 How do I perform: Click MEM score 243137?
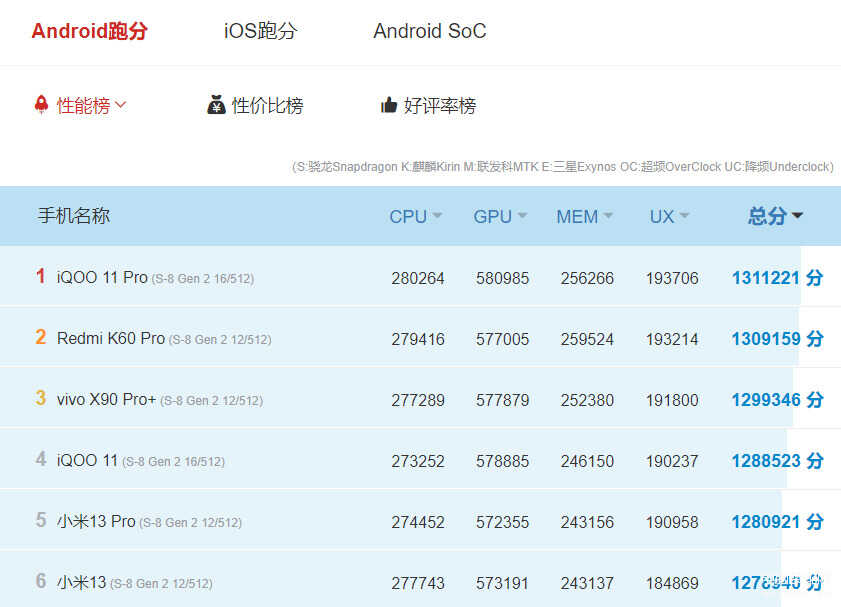pos(587,583)
